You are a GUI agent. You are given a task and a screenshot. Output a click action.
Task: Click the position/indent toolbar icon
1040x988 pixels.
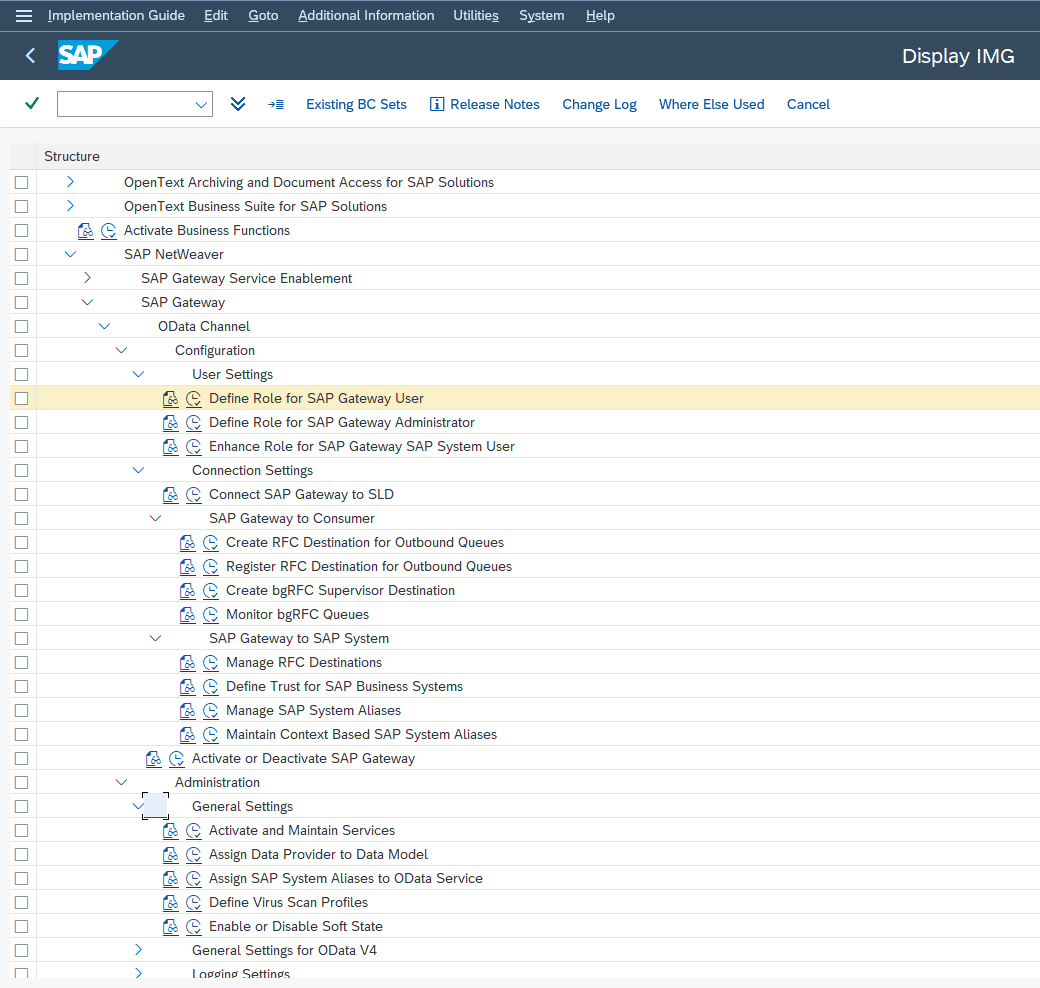click(x=276, y=104)
